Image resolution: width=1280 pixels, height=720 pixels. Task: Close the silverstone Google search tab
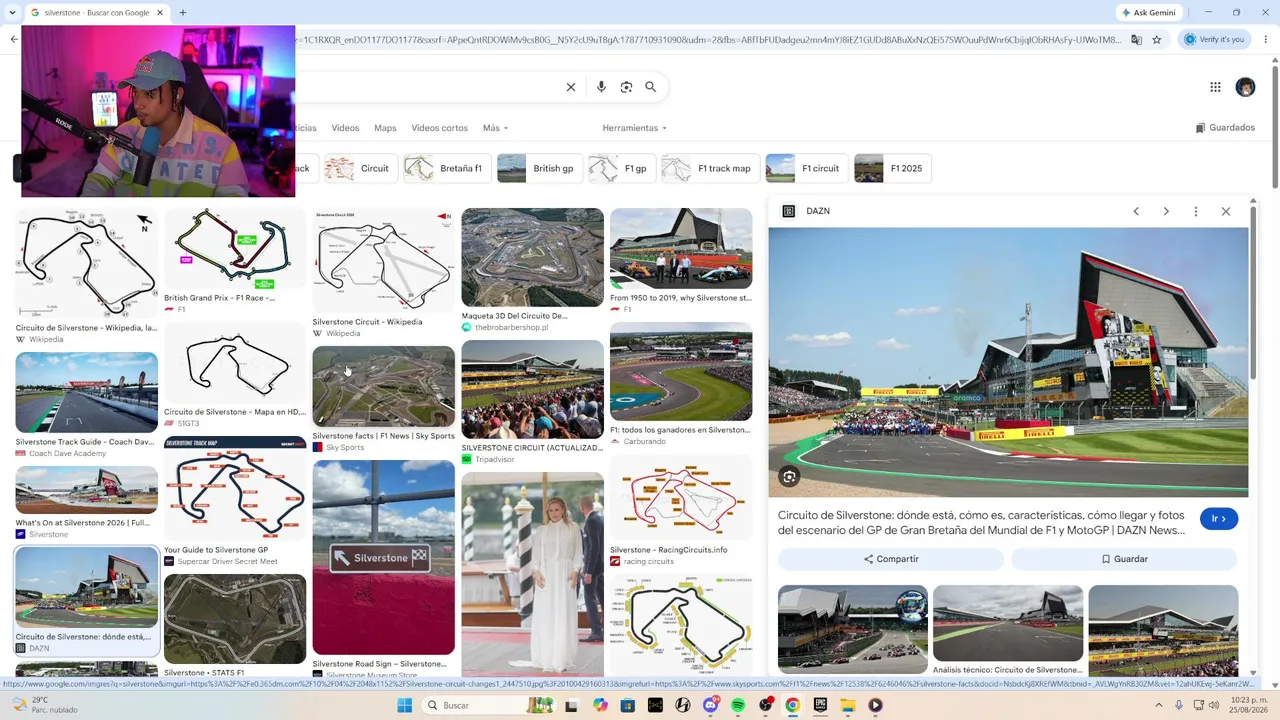point(160,13)
